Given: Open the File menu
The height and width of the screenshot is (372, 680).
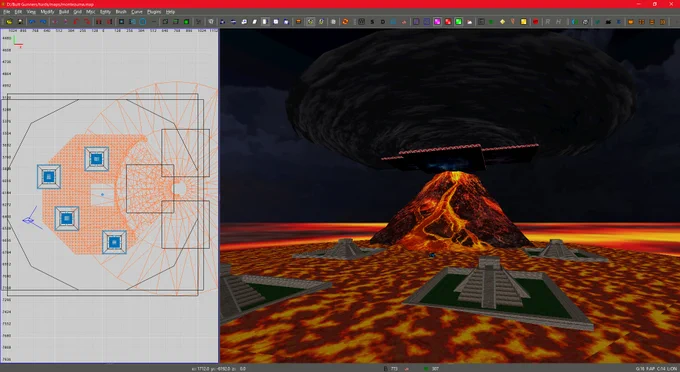Looking at the screenshot, I should click(x=7, y=12).
